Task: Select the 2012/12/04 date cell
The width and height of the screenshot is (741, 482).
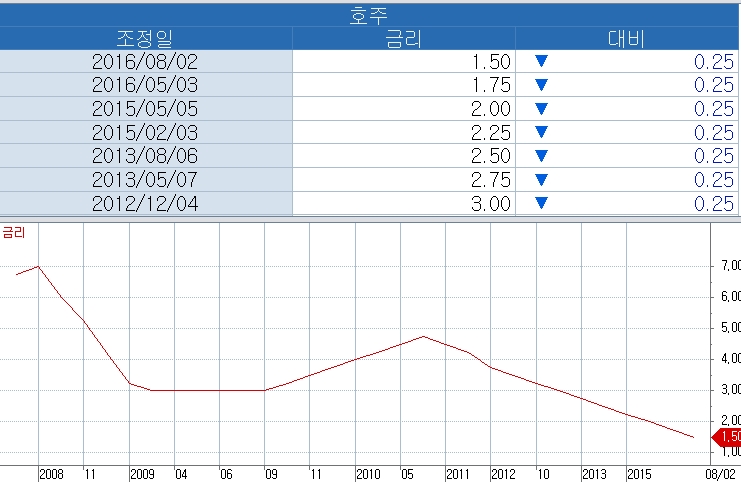Action: click(146, 204)
